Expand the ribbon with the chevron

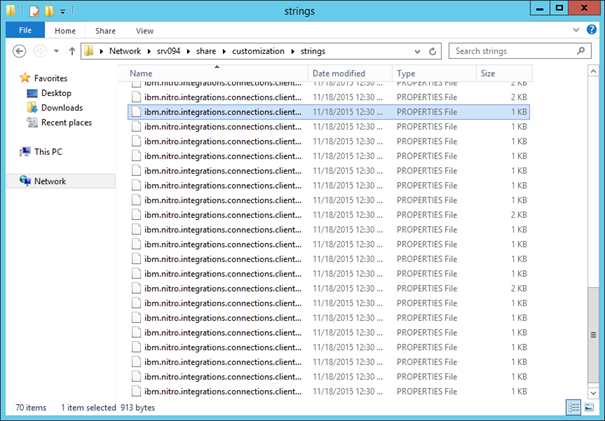[578, 31]
